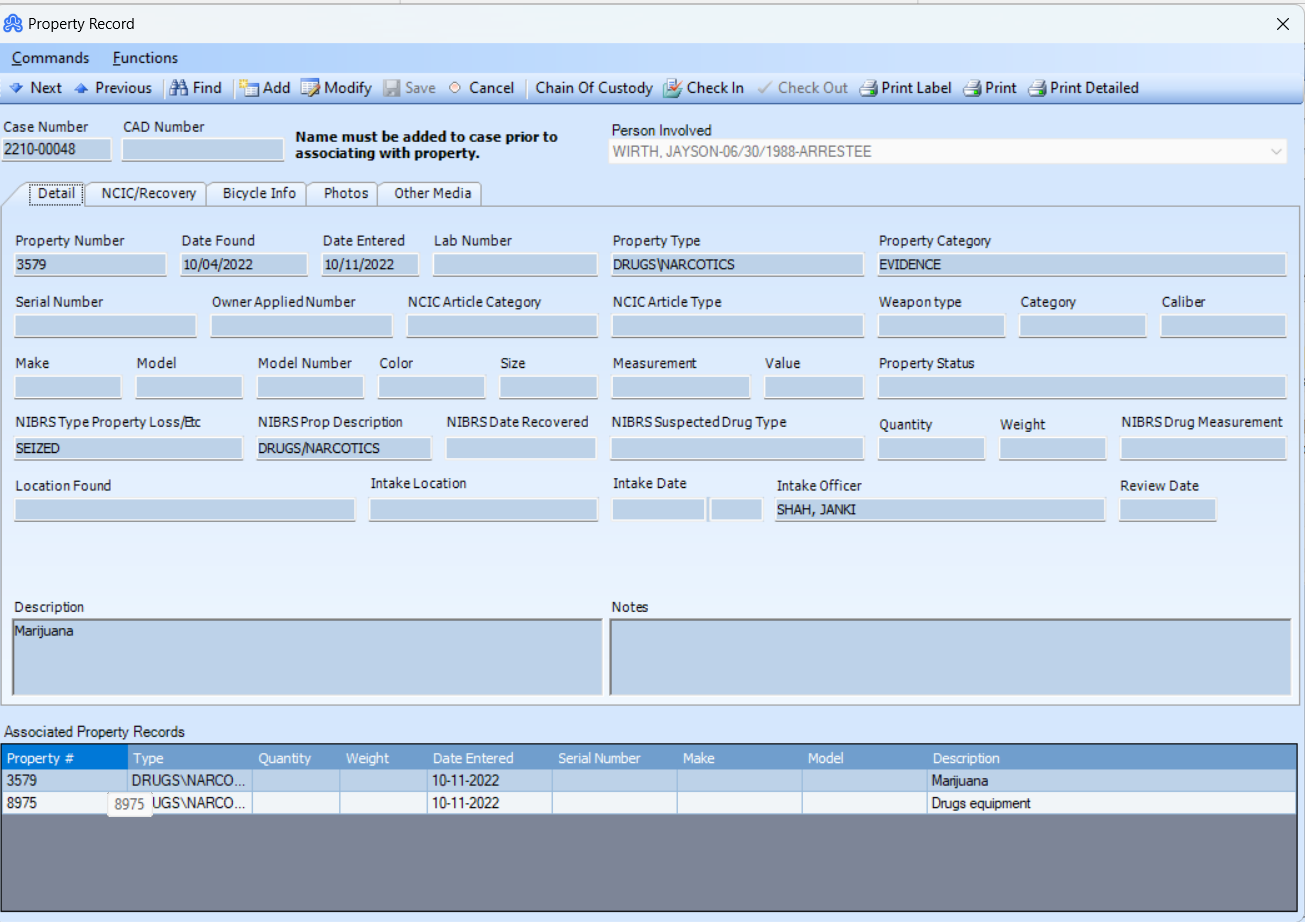Image resolution: width=1305 pixels, height=922 pixels.
Task: Open the Commands menu
Action: click(x=50, y=58)
